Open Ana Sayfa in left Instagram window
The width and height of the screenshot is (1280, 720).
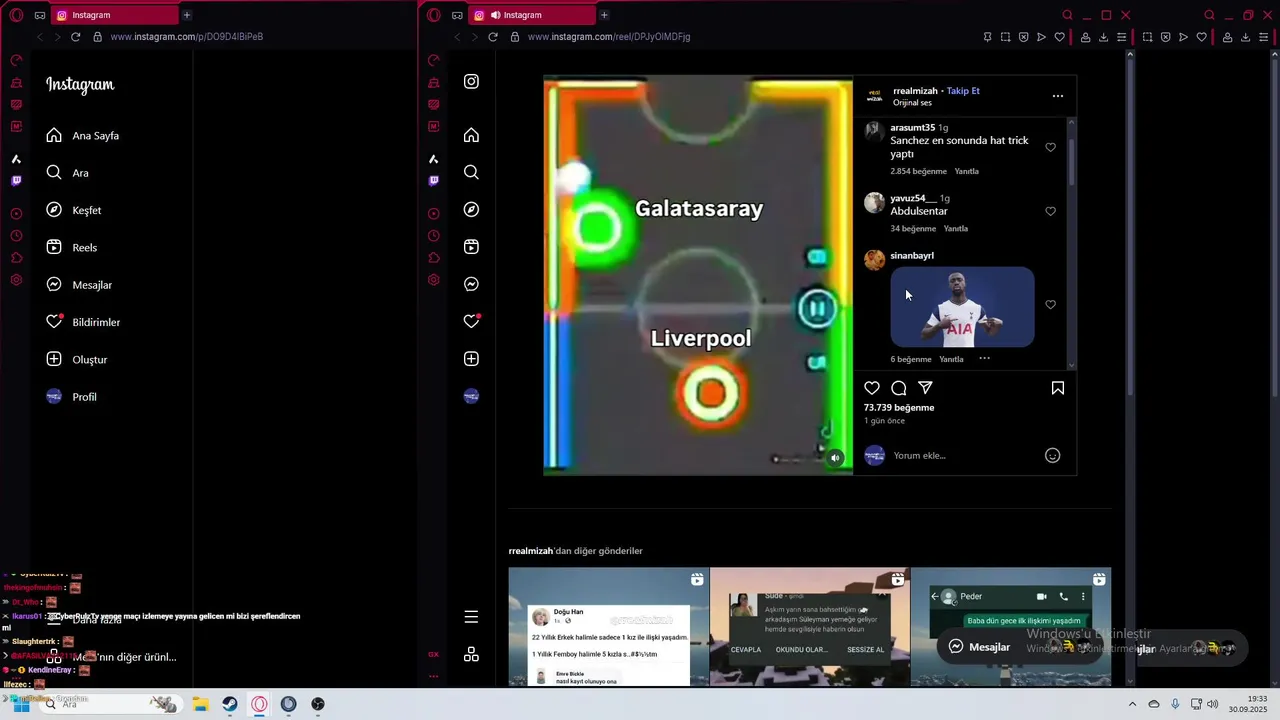(83, 135)
